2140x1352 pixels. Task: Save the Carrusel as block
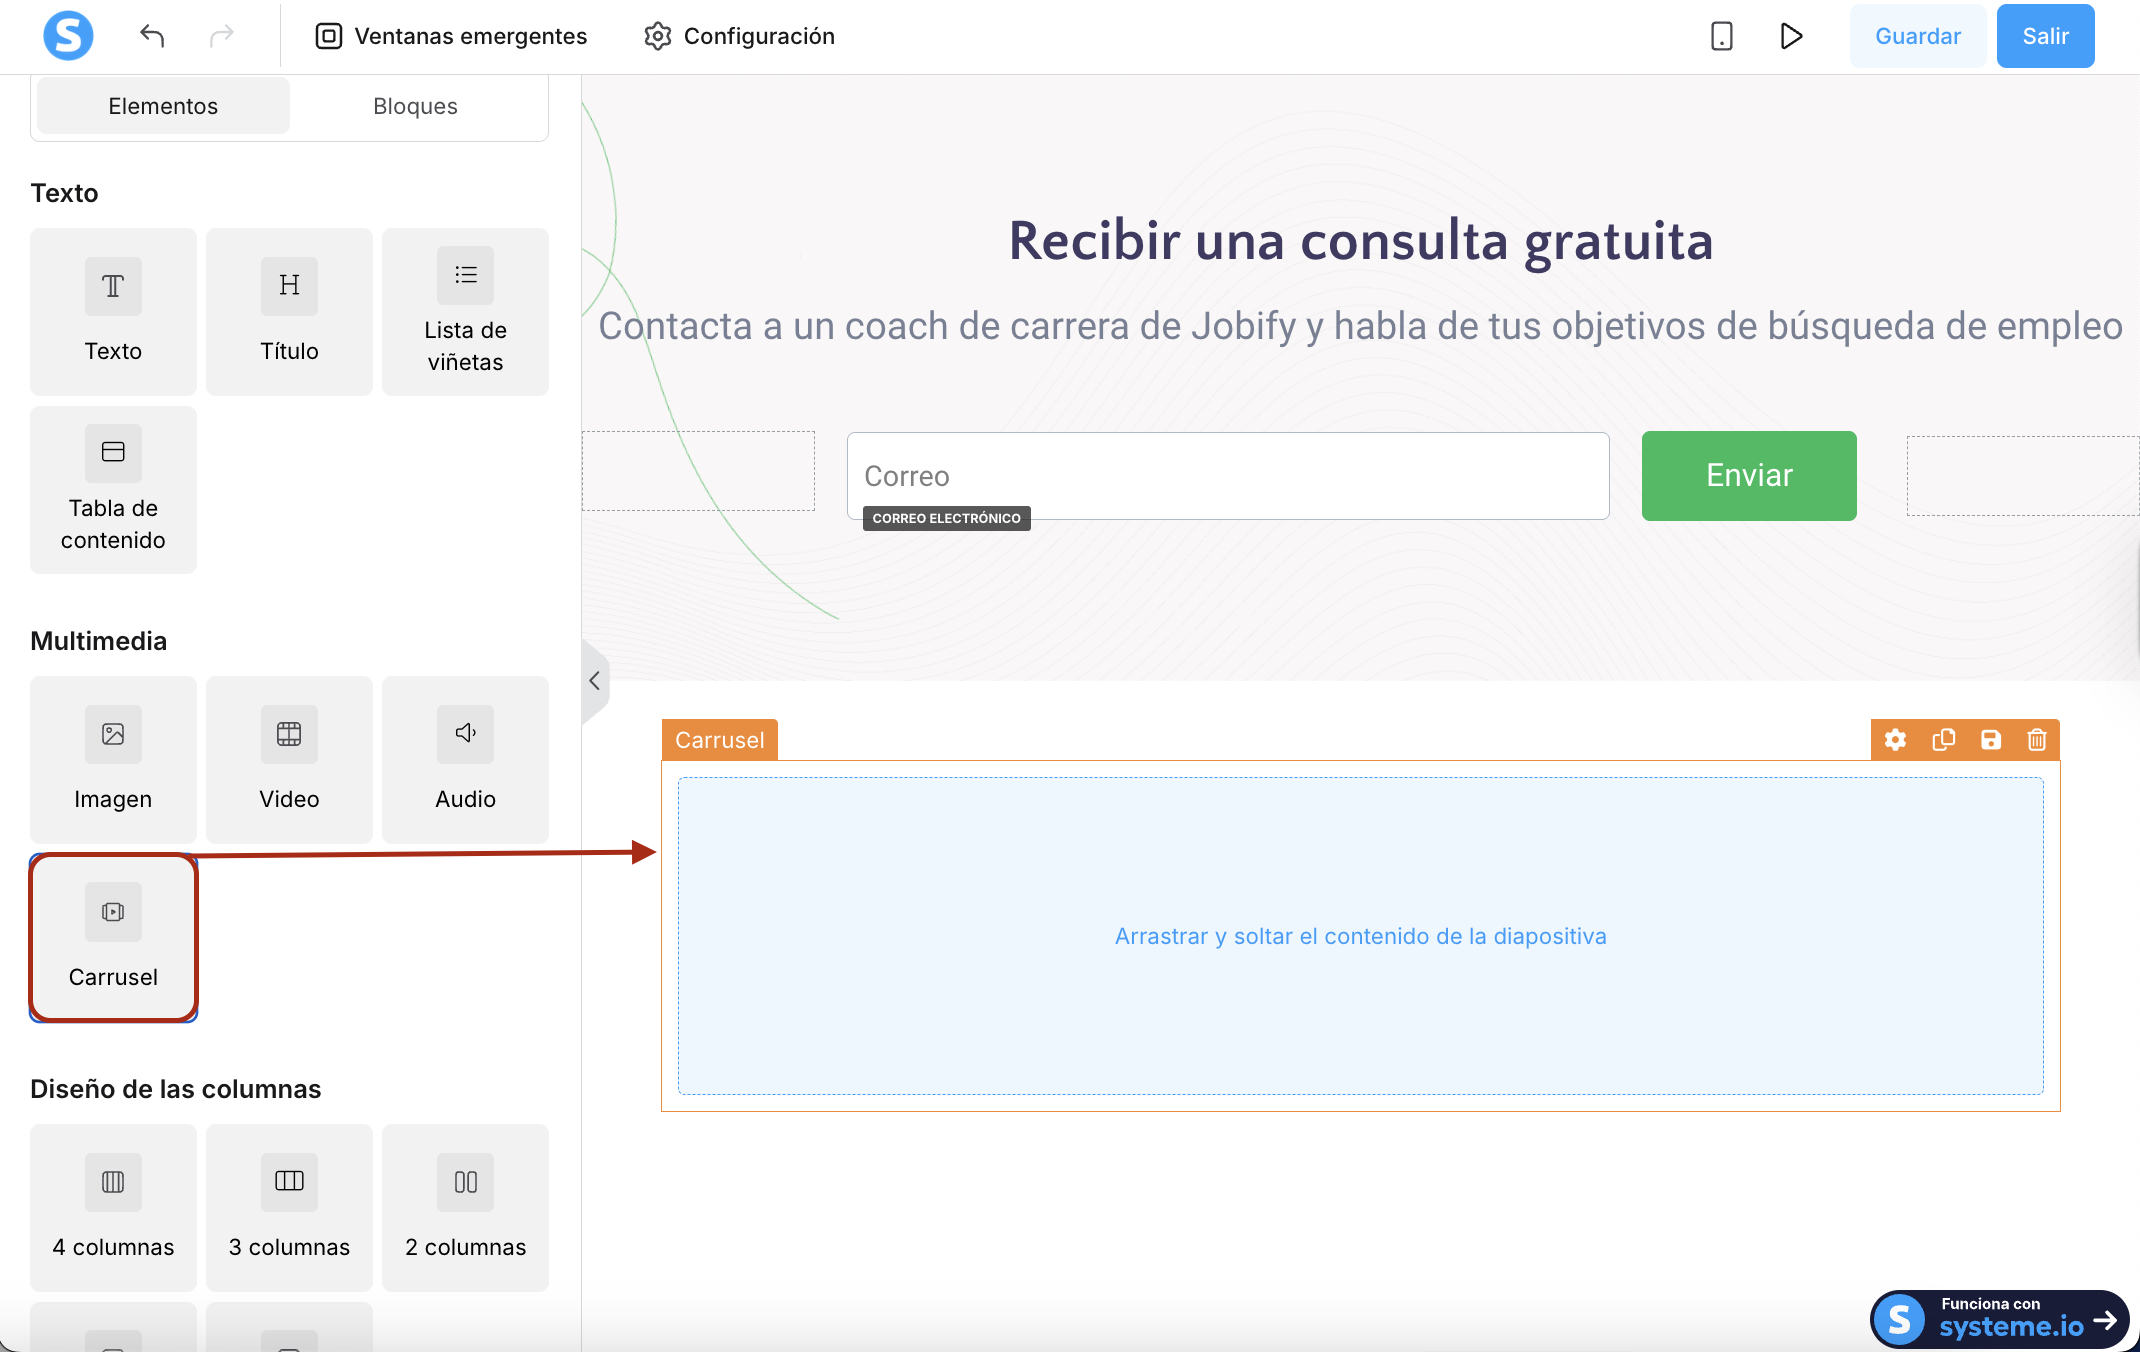(1991, 740)
